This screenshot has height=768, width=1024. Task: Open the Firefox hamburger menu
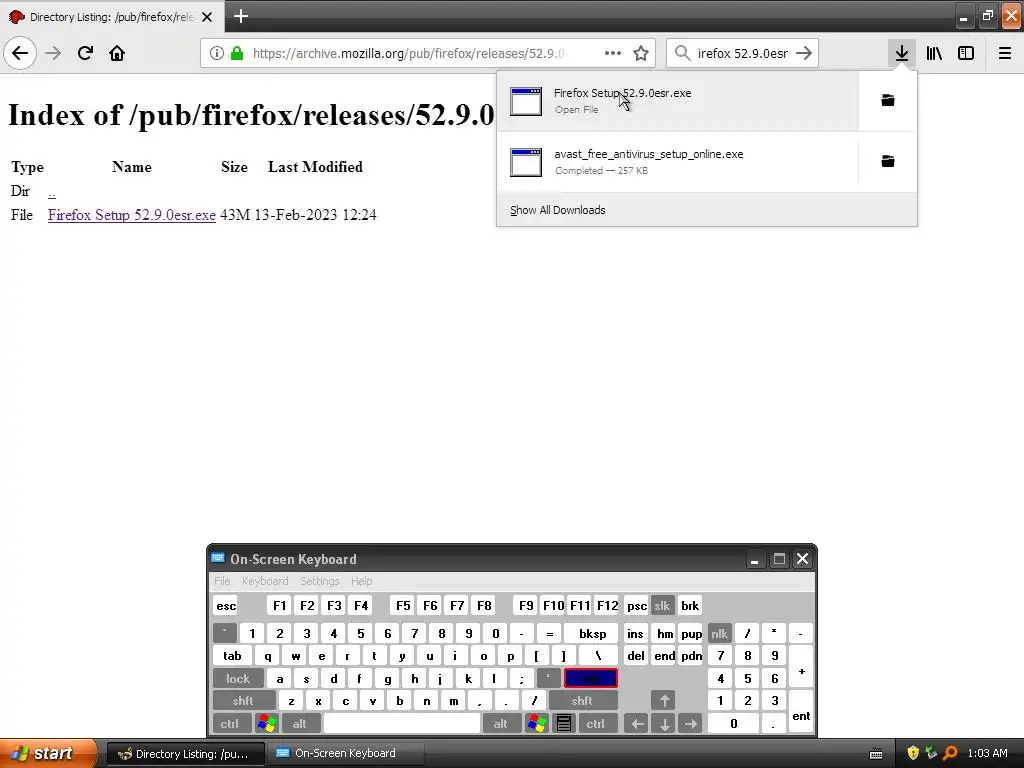pos(1004,53)
